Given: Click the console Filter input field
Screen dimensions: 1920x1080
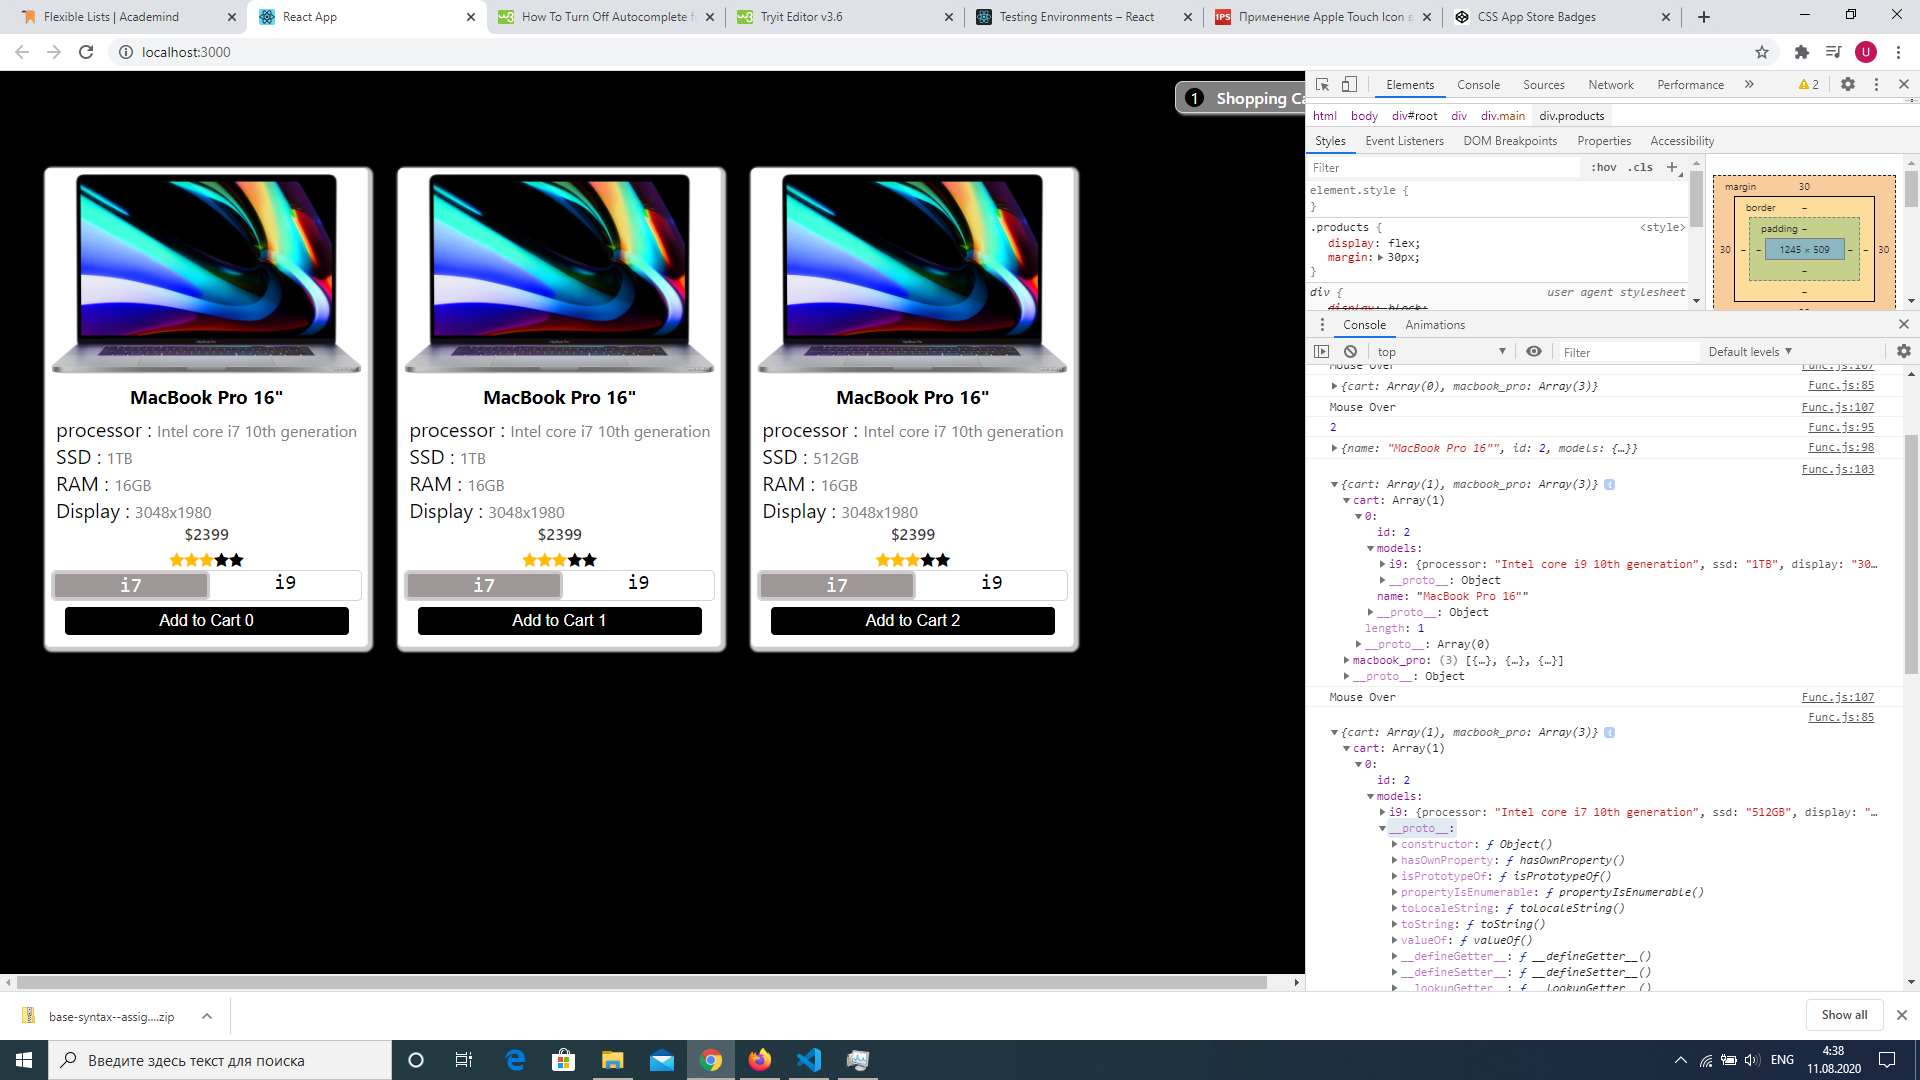Looking at the screenshot, I should tap(1628, 352).
